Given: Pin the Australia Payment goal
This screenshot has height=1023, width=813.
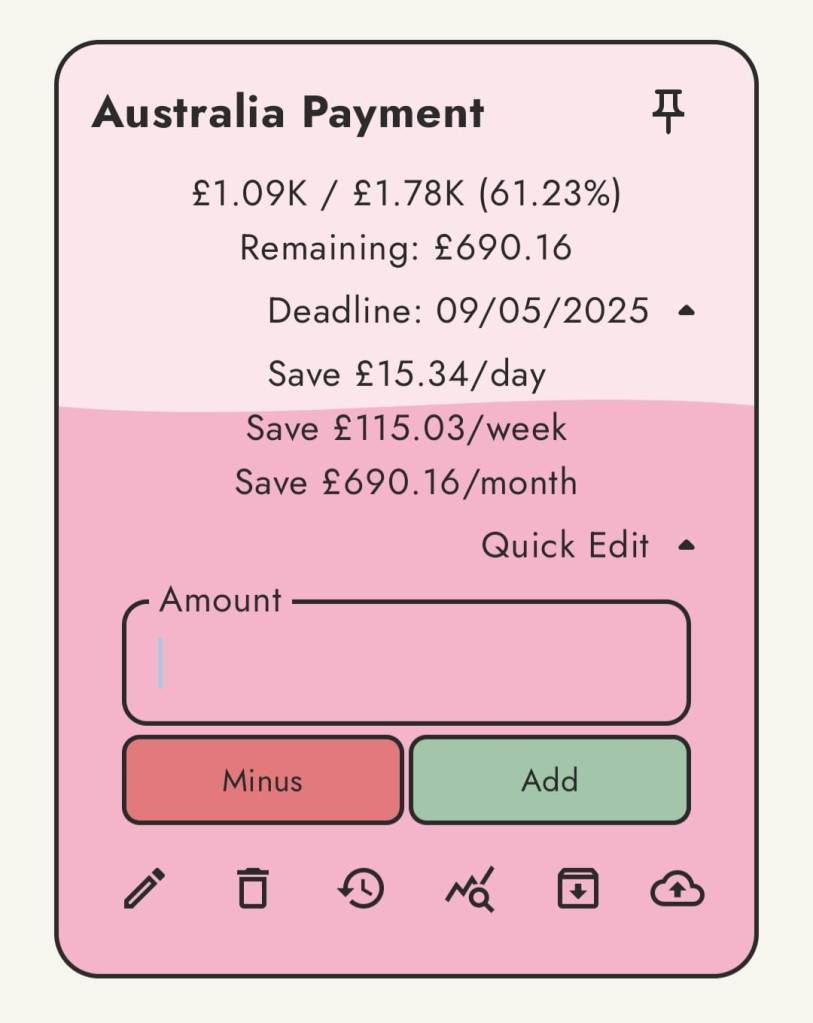Looking at the screenshot, I should 668,111.
